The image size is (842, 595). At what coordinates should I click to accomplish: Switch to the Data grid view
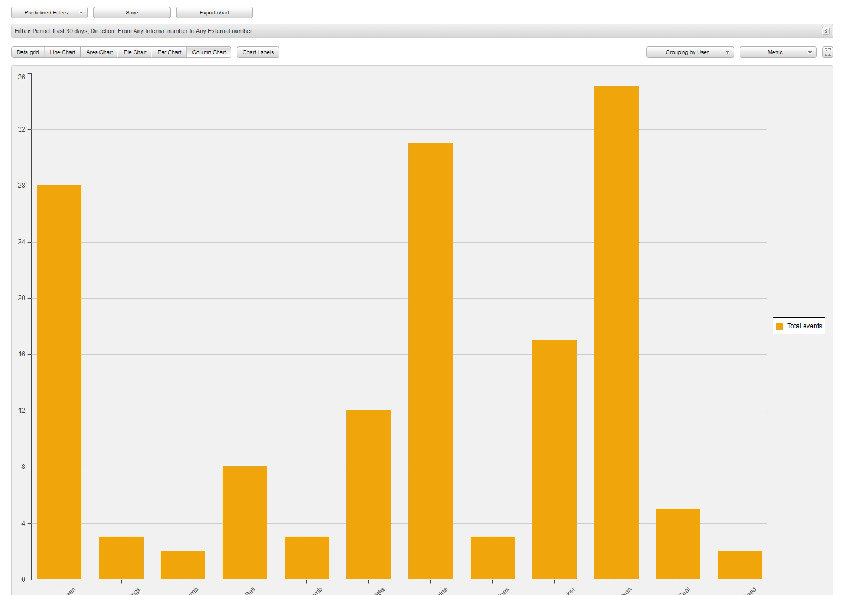[28, 52]
